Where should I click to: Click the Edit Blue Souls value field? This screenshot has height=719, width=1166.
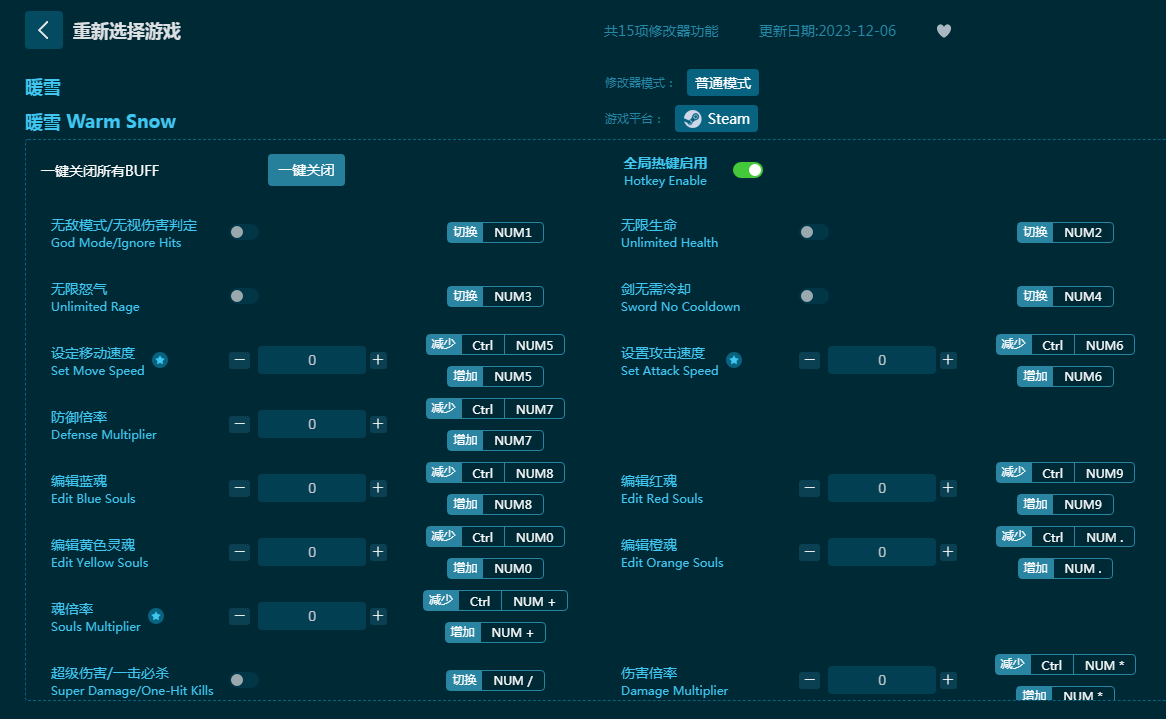click(312, 488)
